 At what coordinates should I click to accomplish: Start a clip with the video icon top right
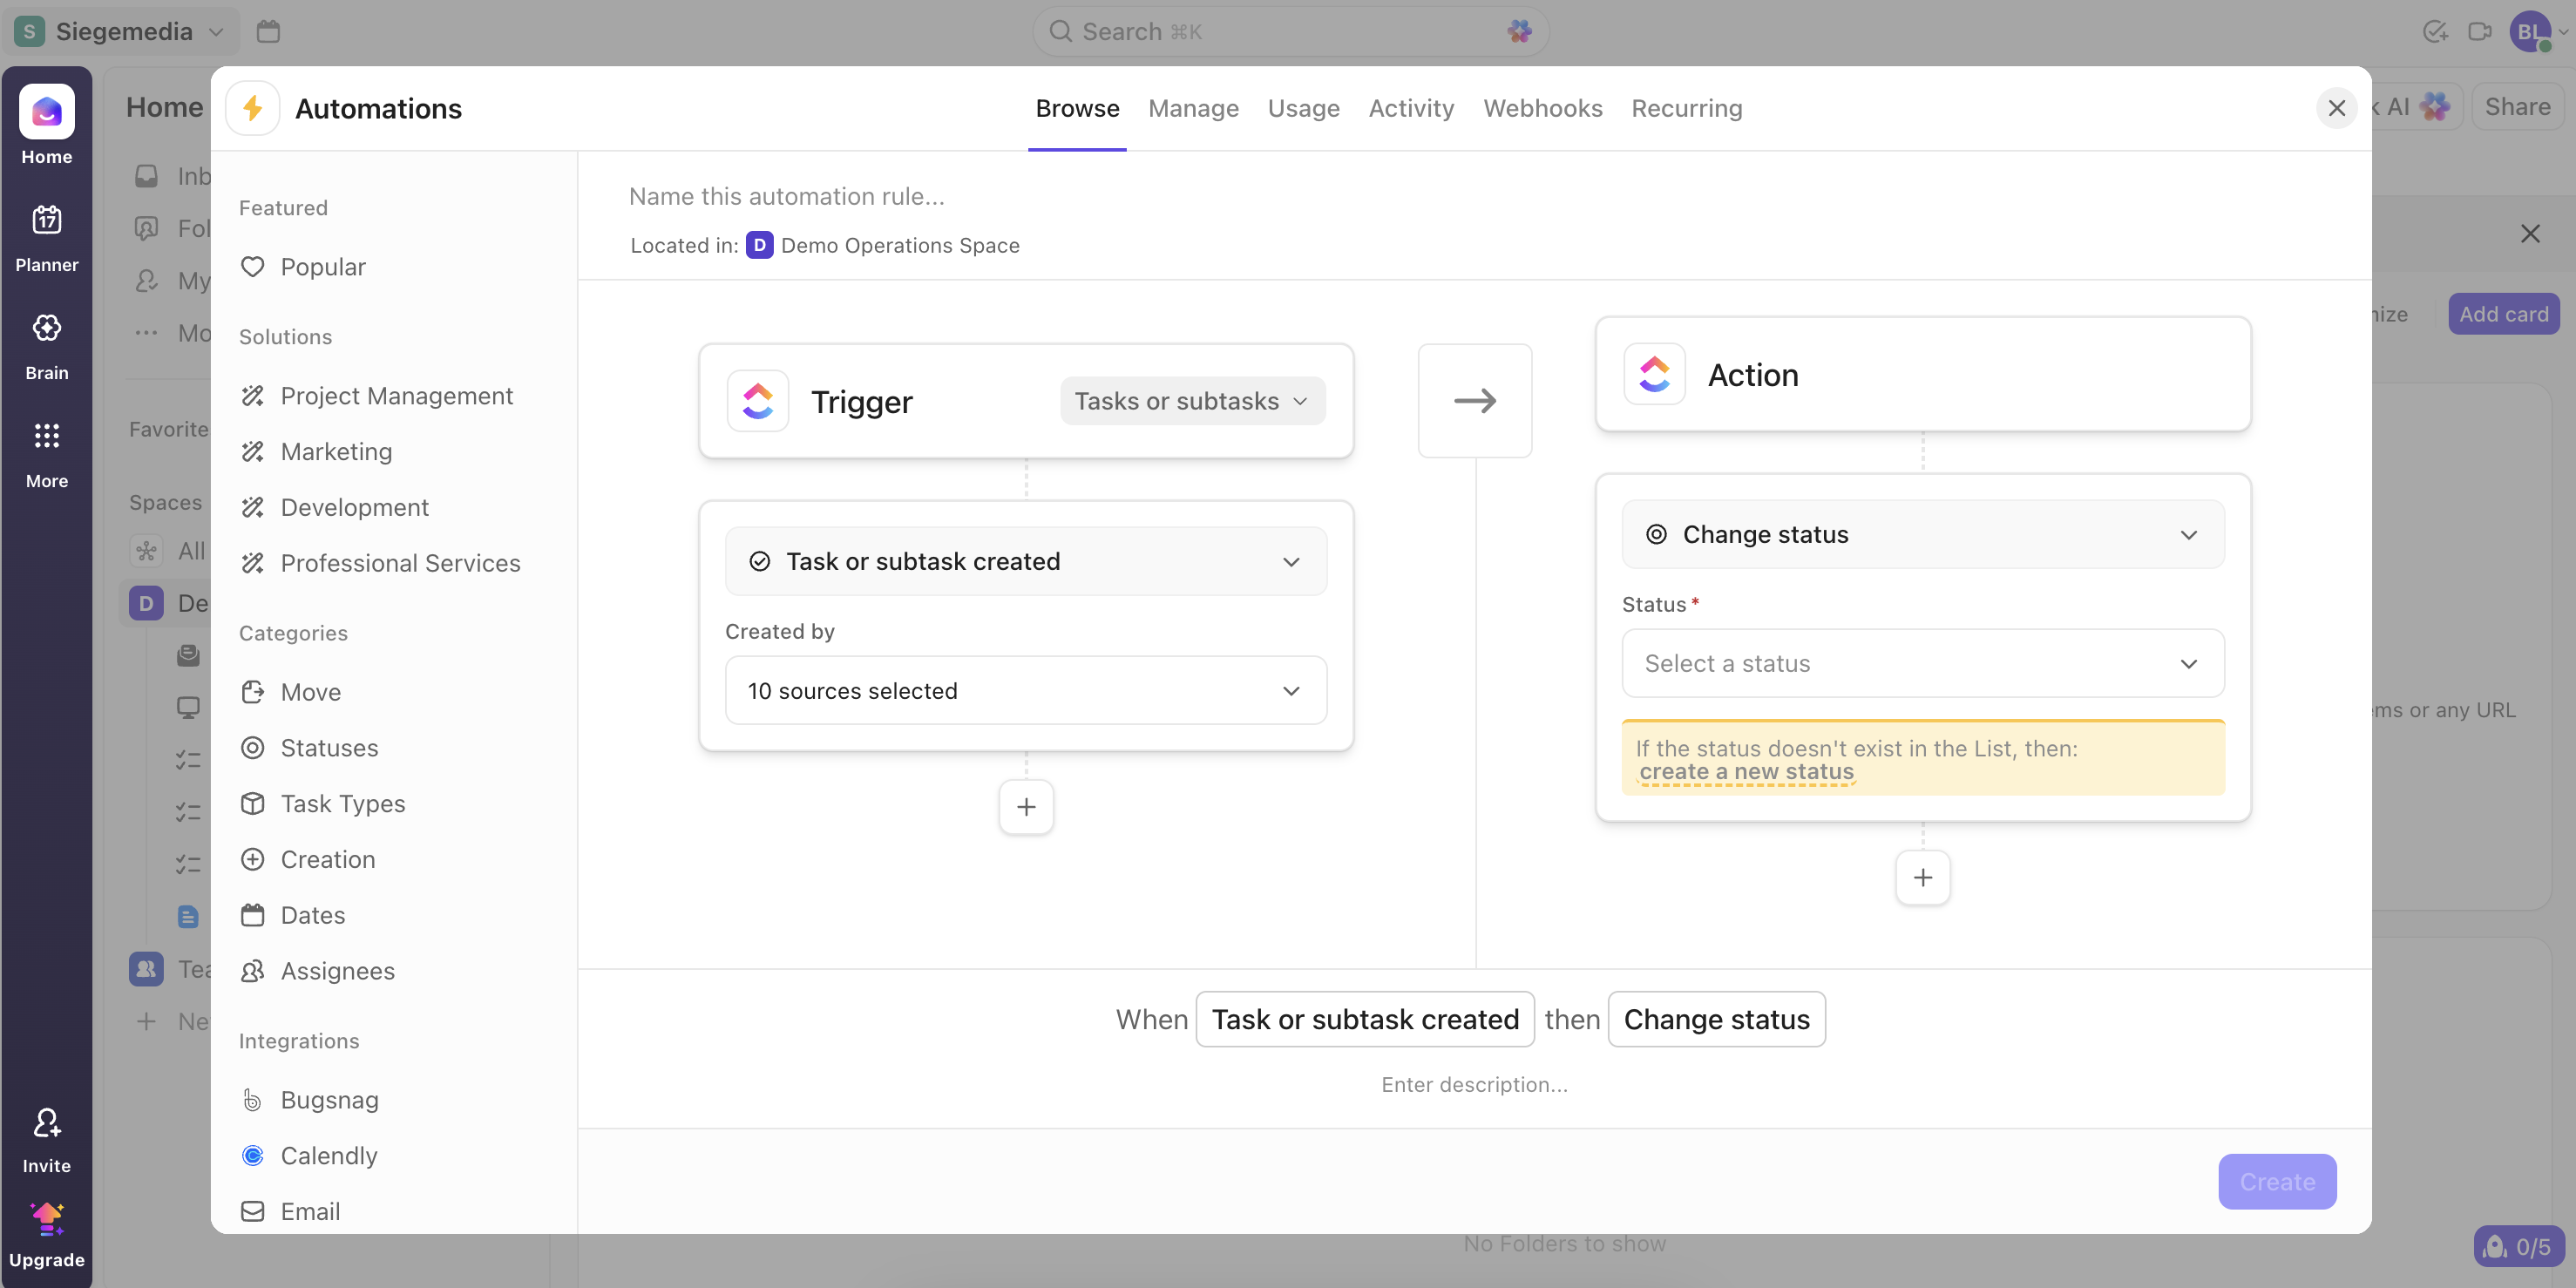(x=2480, y=31)
